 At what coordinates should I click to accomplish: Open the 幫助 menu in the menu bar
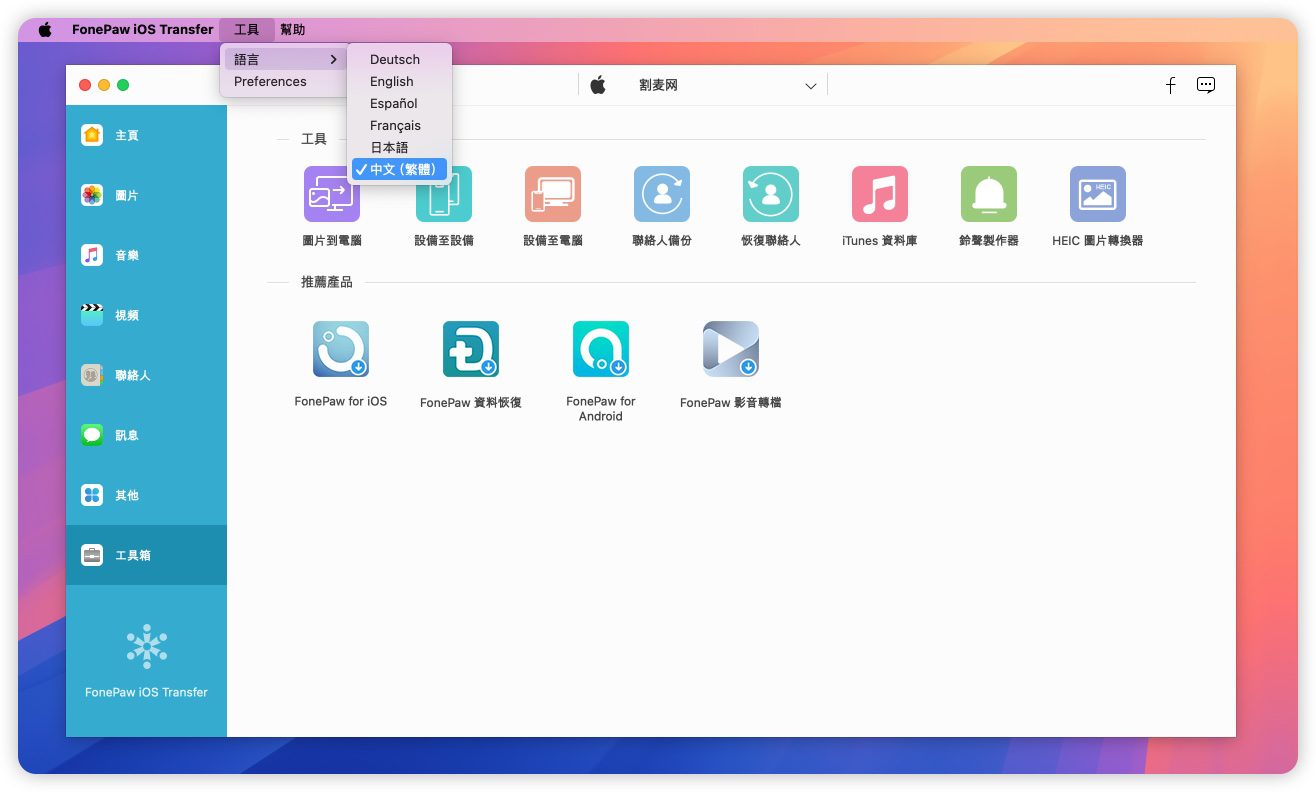(293, 30)
